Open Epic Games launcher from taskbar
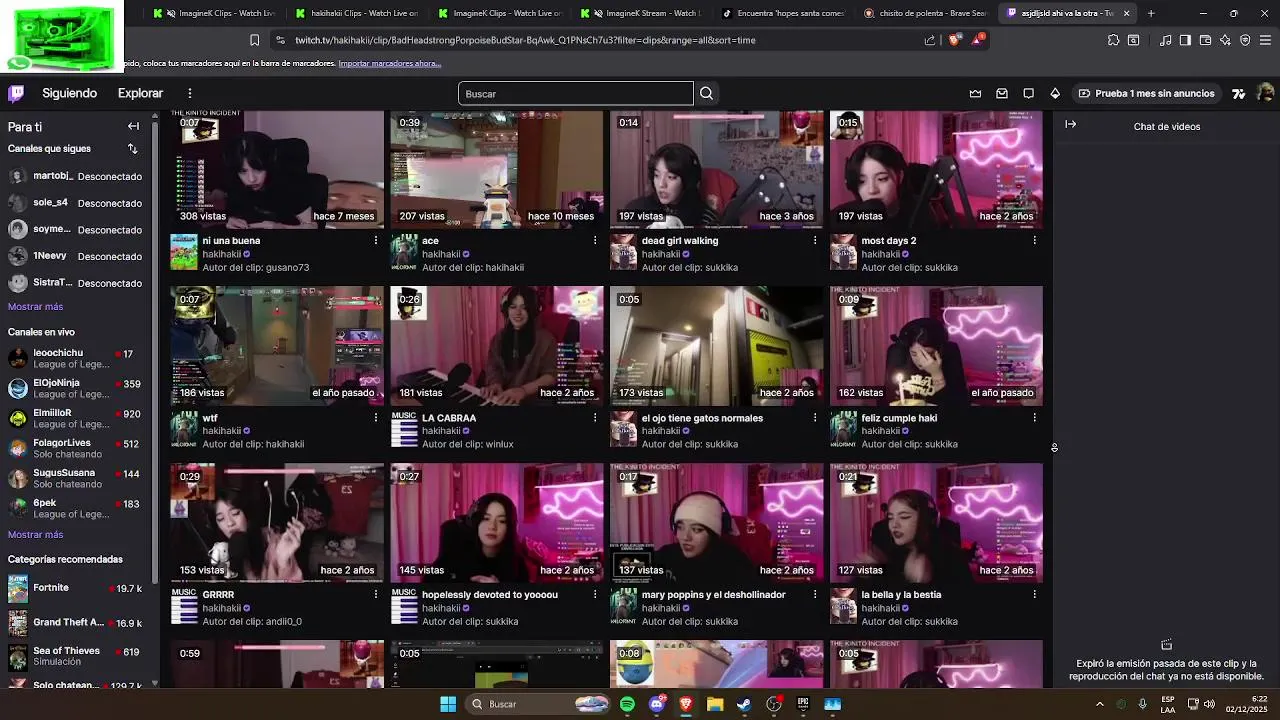1280x720 pixels. click(x=802, y=704)
